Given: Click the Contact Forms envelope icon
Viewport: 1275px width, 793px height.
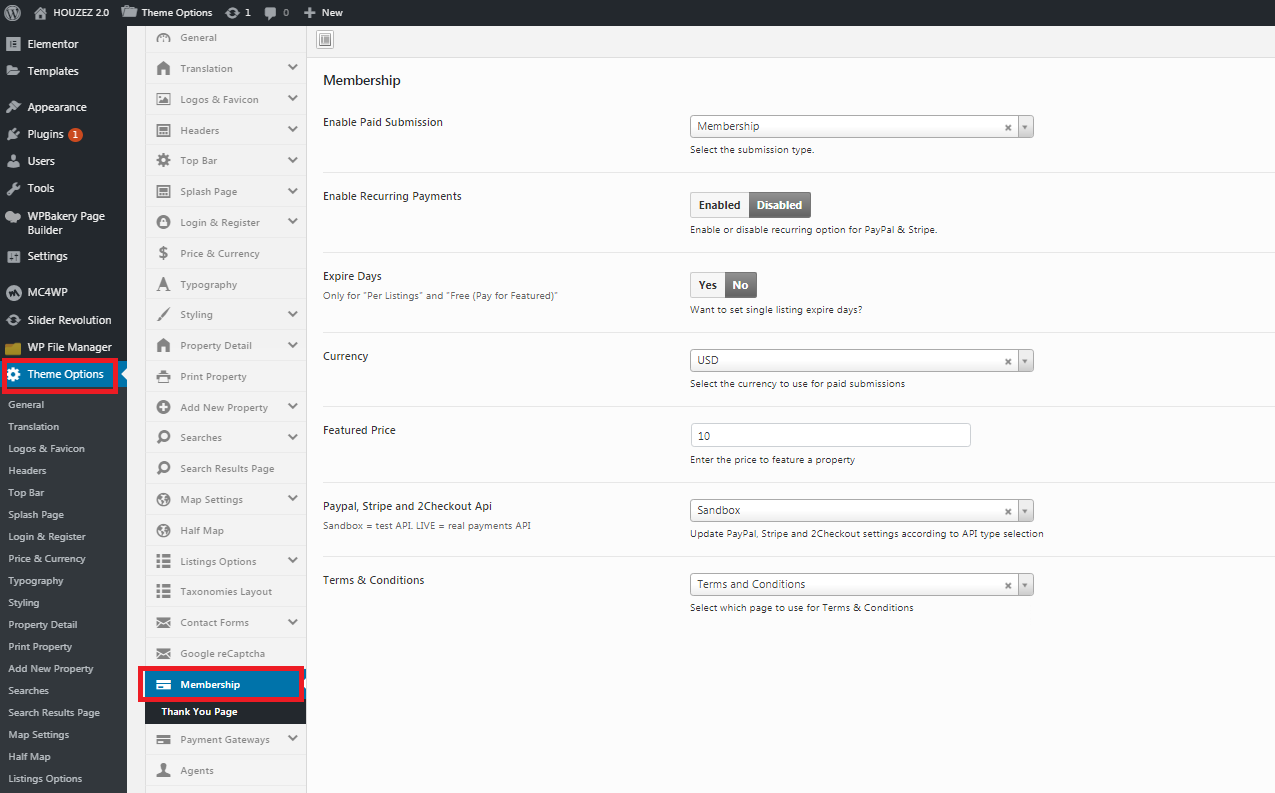Looking at the screenshot, I should (163, 622).
